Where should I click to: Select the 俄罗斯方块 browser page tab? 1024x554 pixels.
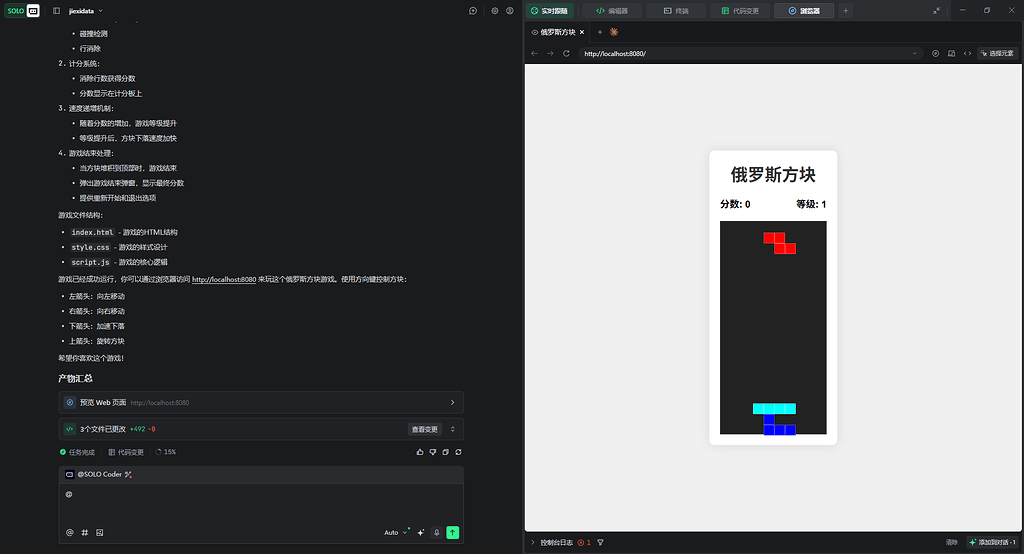coord(554,32)
